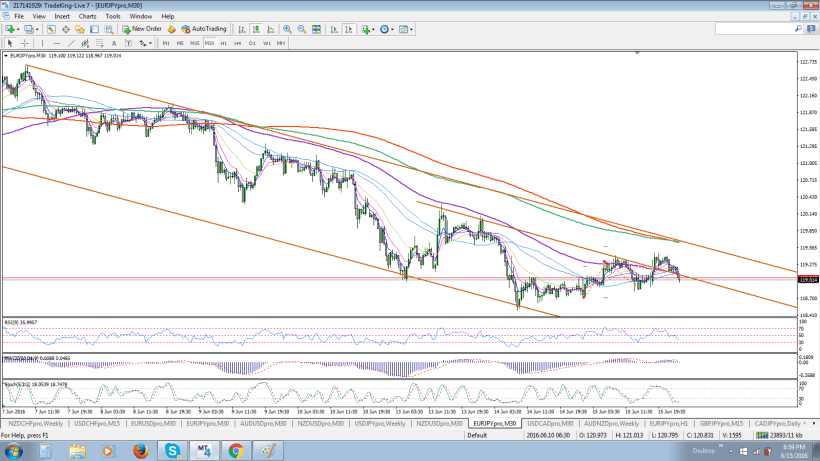Open the Insert menu
Viewport: 820px width, 461px height.
(62, 16)
